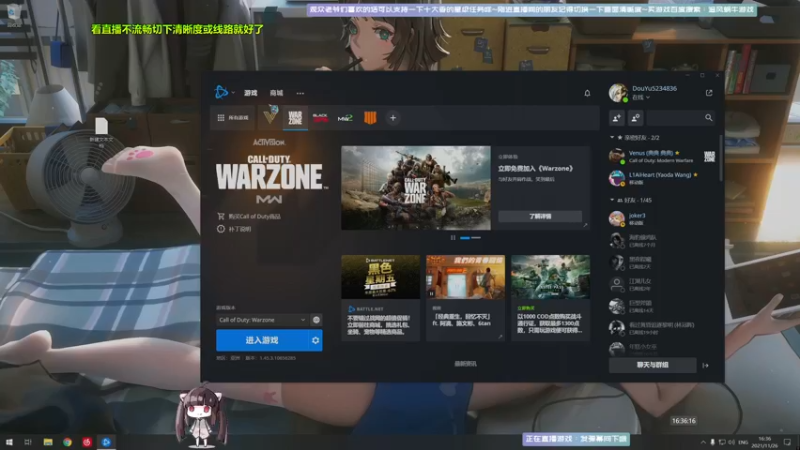Screen dimensions: 800x450
Task: Open File Explorer from taskbar
Action: pyautogui.click(x=48, y=442)
